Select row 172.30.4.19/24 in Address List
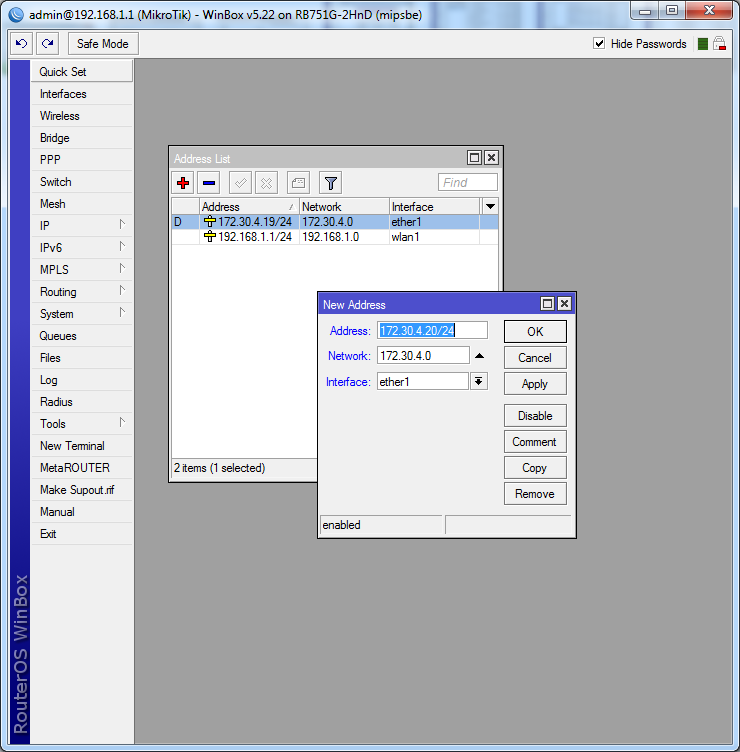Screen dimensions: 740x752 (x=335, y=222)
